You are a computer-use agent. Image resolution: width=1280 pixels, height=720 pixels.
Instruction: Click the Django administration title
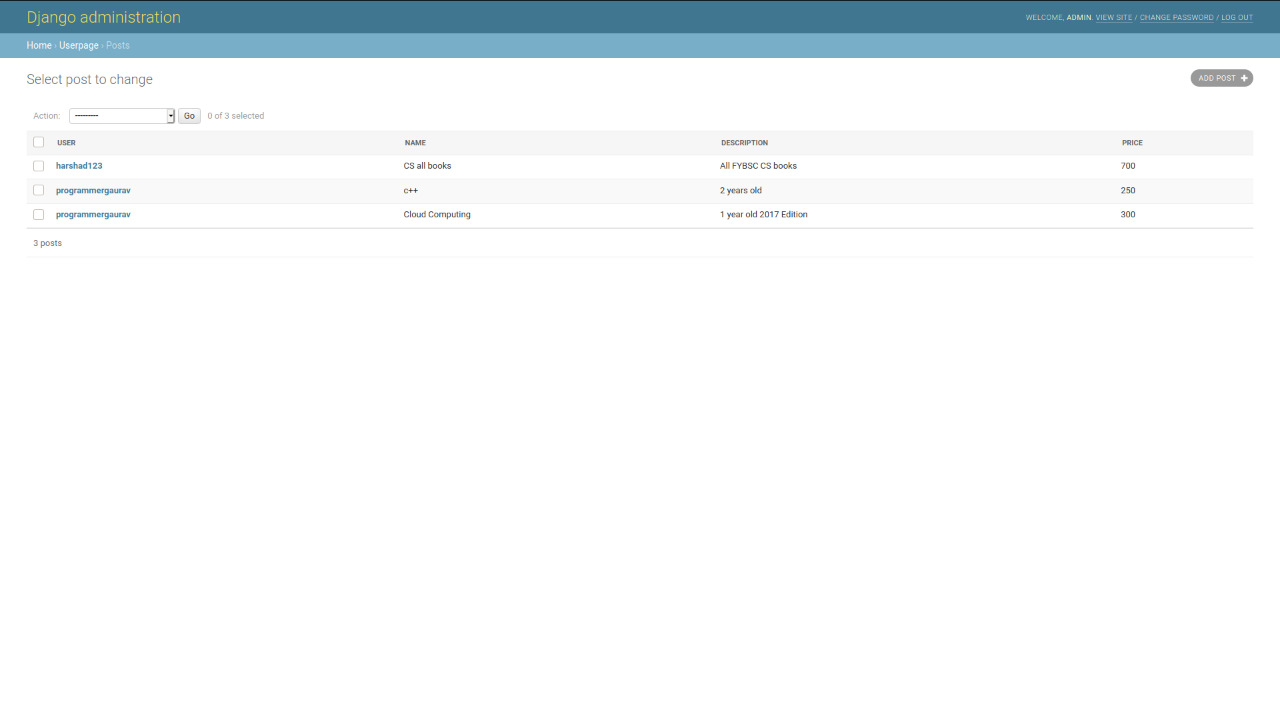click(104, 17)
